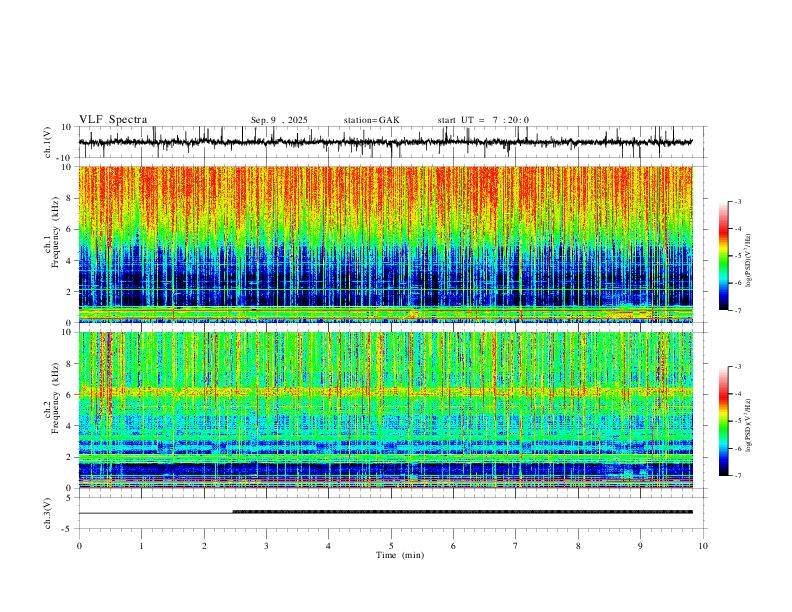
Task: Click time axis tick label '9'
Action: coord(640,546)
